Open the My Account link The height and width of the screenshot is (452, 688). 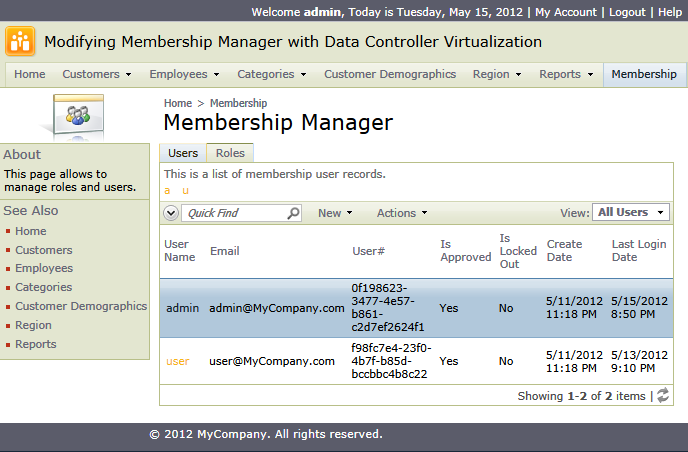567,12
